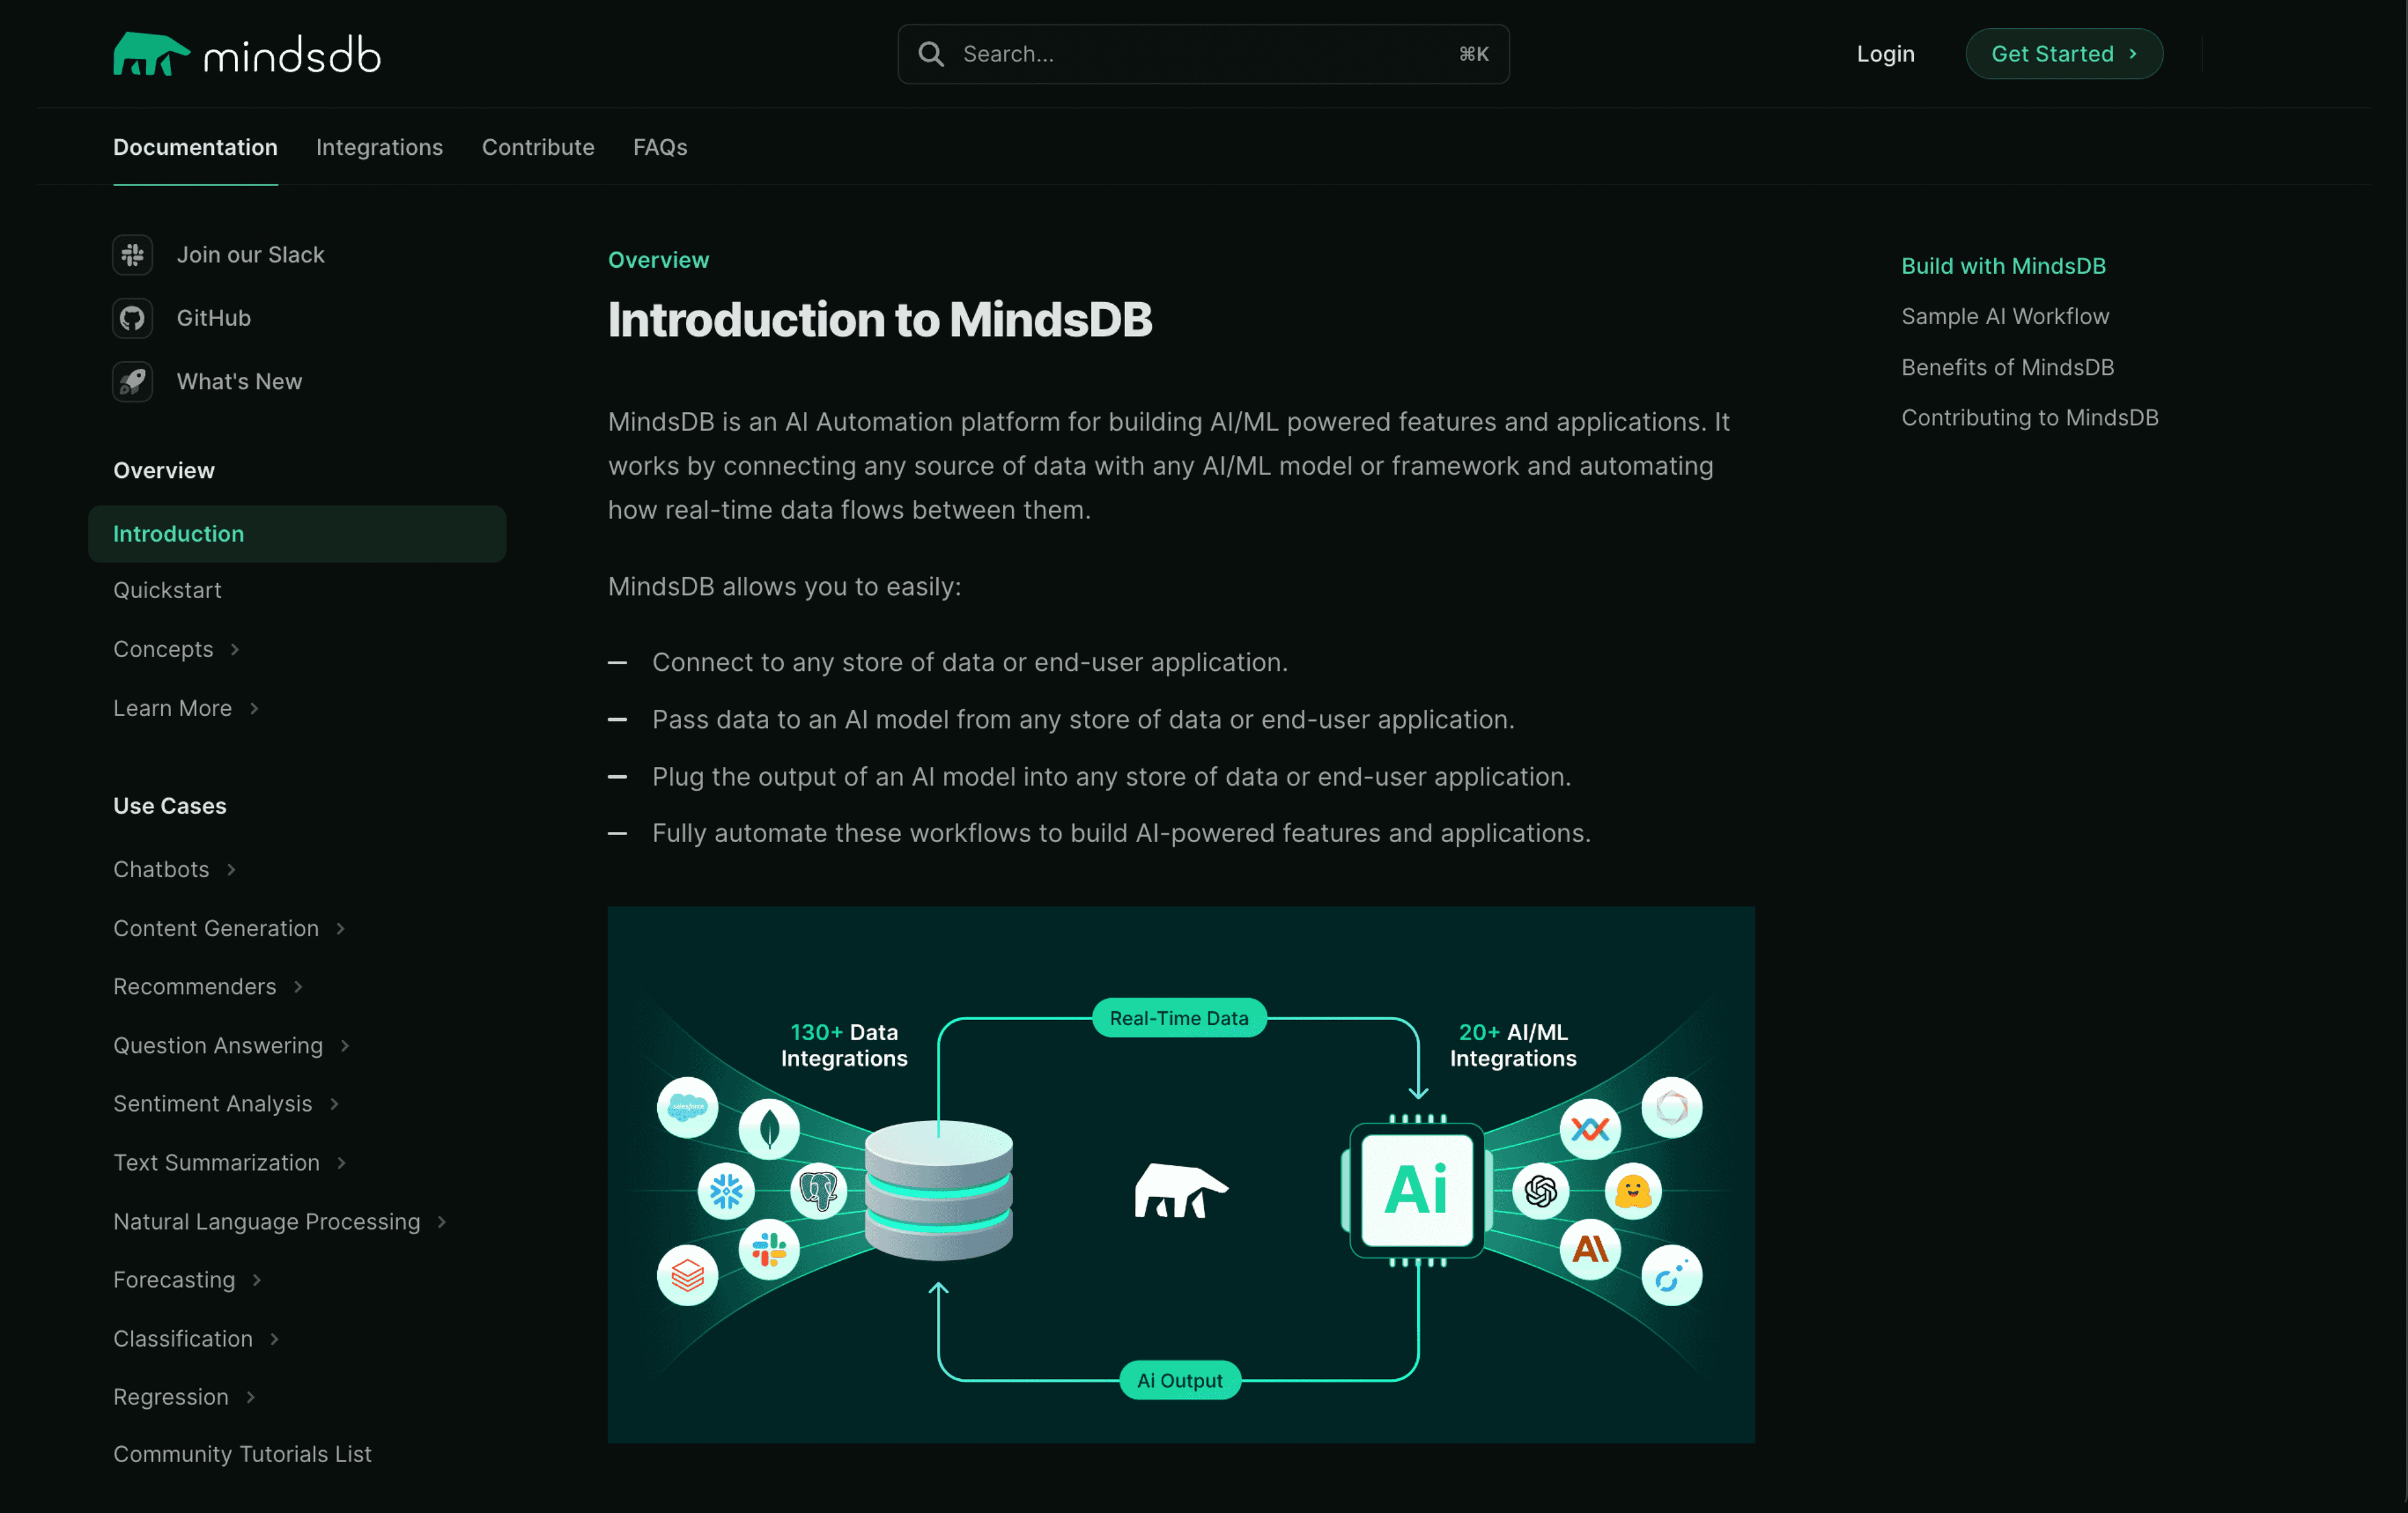
Task: Jump to Contributing to MindsDB section
Action: 2029,417
